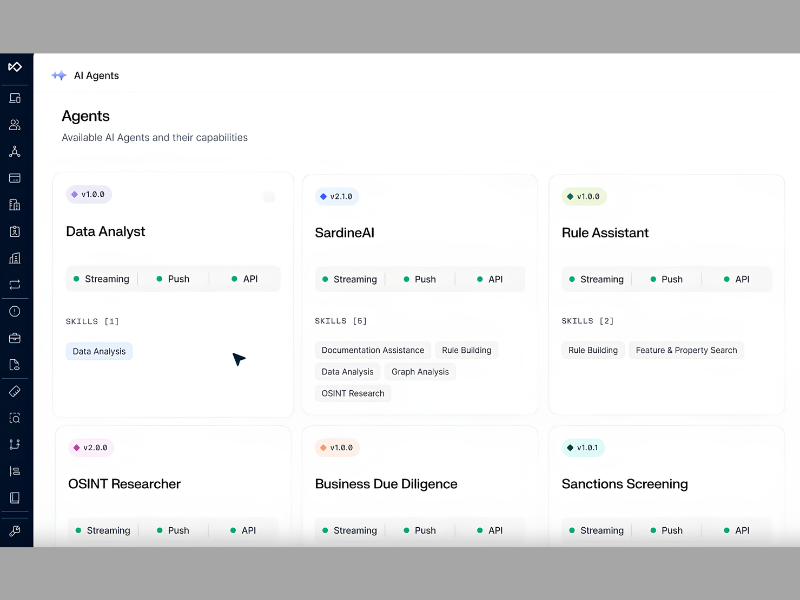Click 'Available AI Agents and their capabilities' subtitle

[155, 138]
